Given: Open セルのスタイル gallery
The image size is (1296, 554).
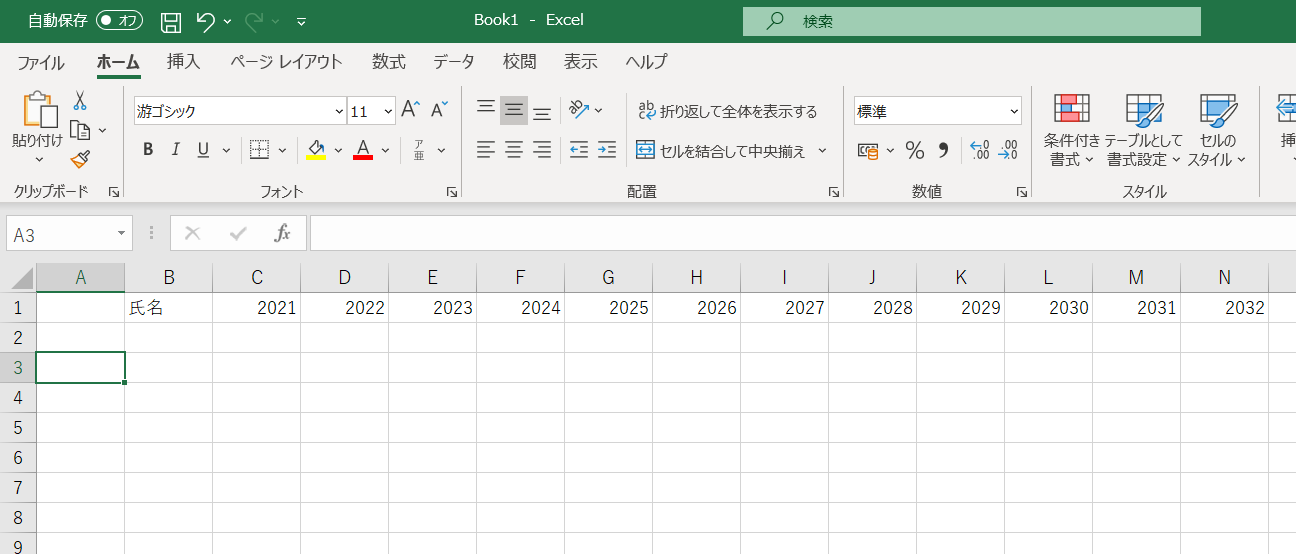Looking at the screenshot, I should (1217, 130).
